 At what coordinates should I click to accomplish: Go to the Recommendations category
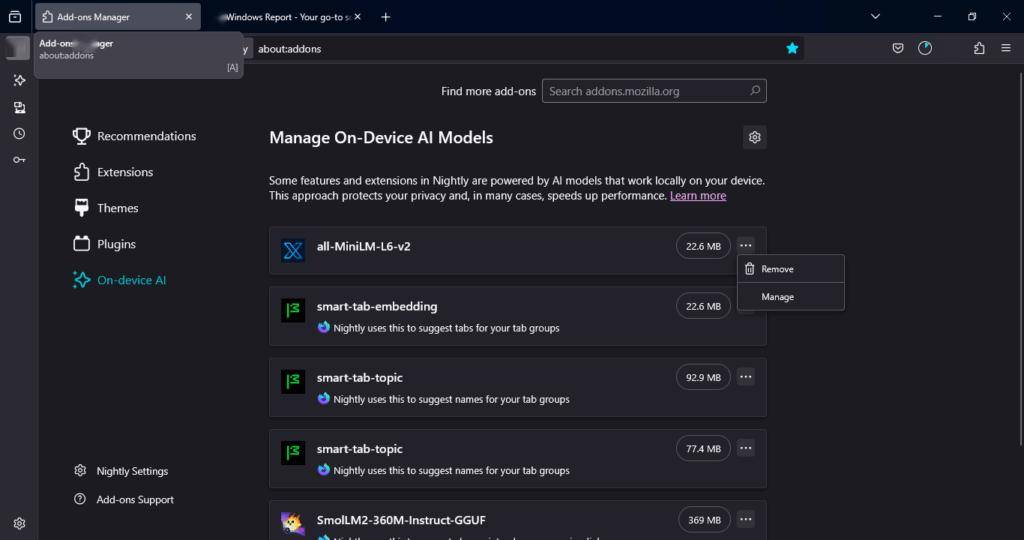pos(134,136)
